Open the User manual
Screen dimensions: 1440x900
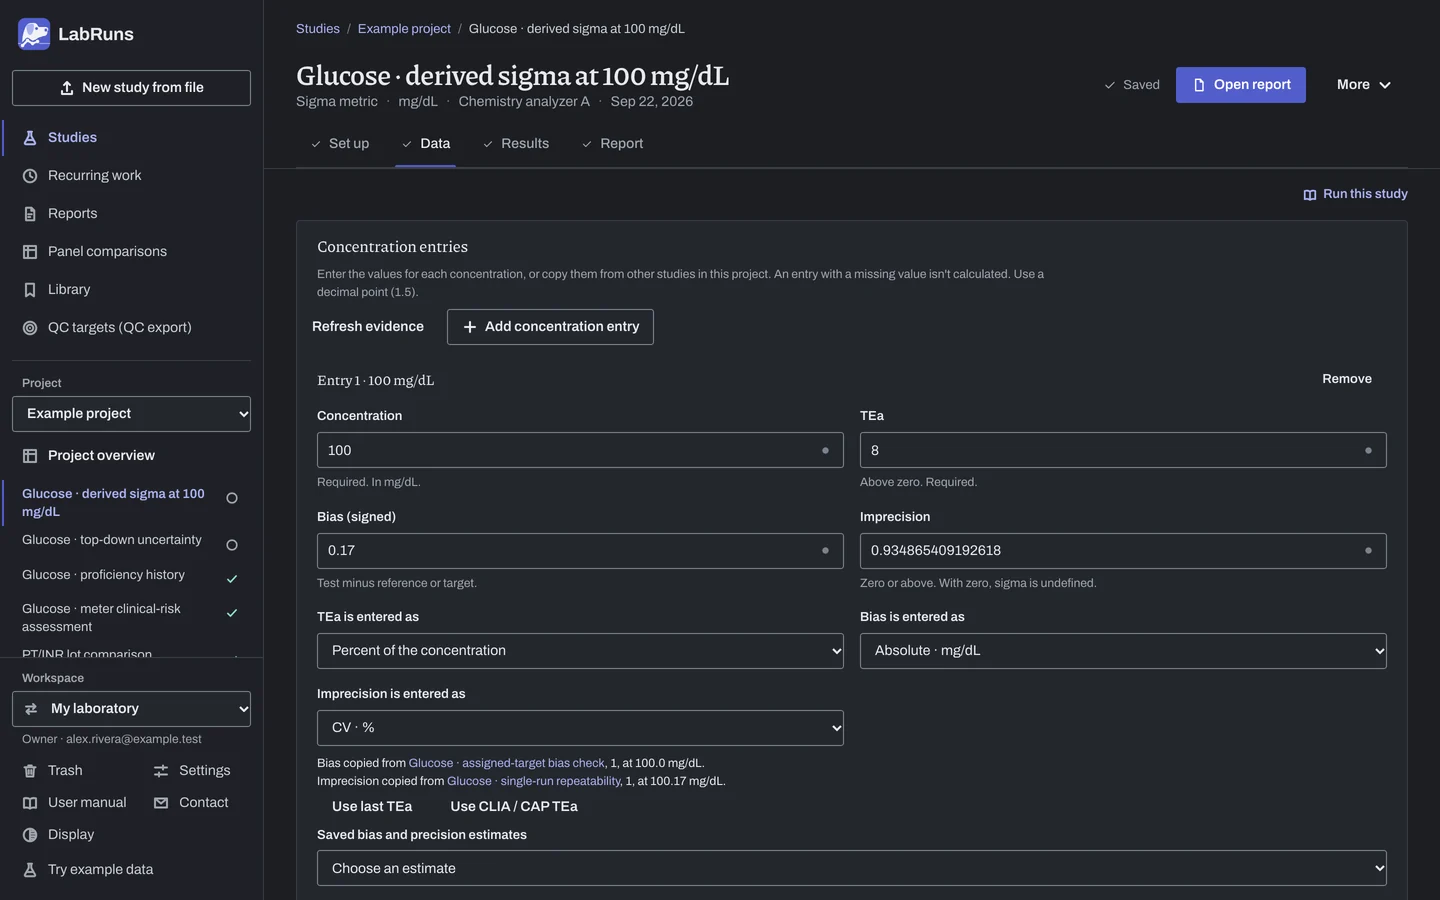point(74,803)
